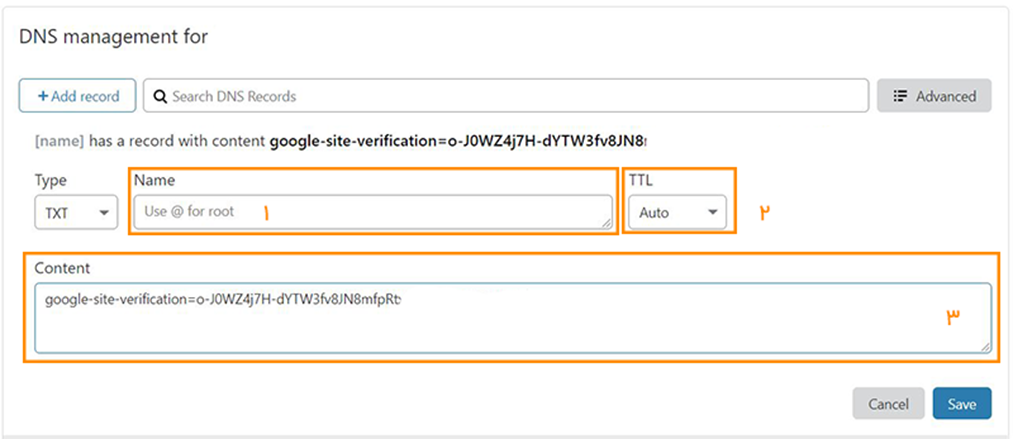Click into the Name input field
The width and height of the screenshot is (1013, 439).
(373, 212)
